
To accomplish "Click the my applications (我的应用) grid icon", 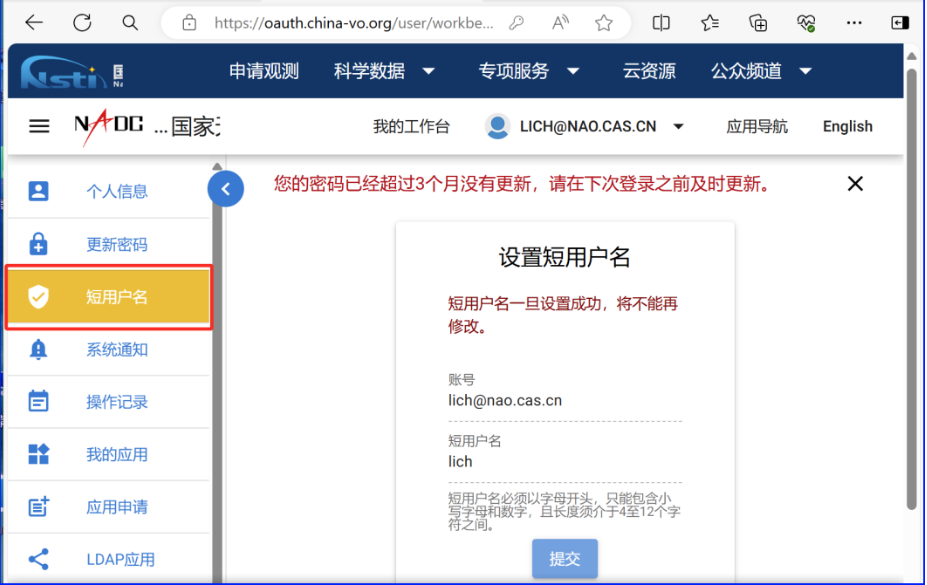I will tap(38, 454).
